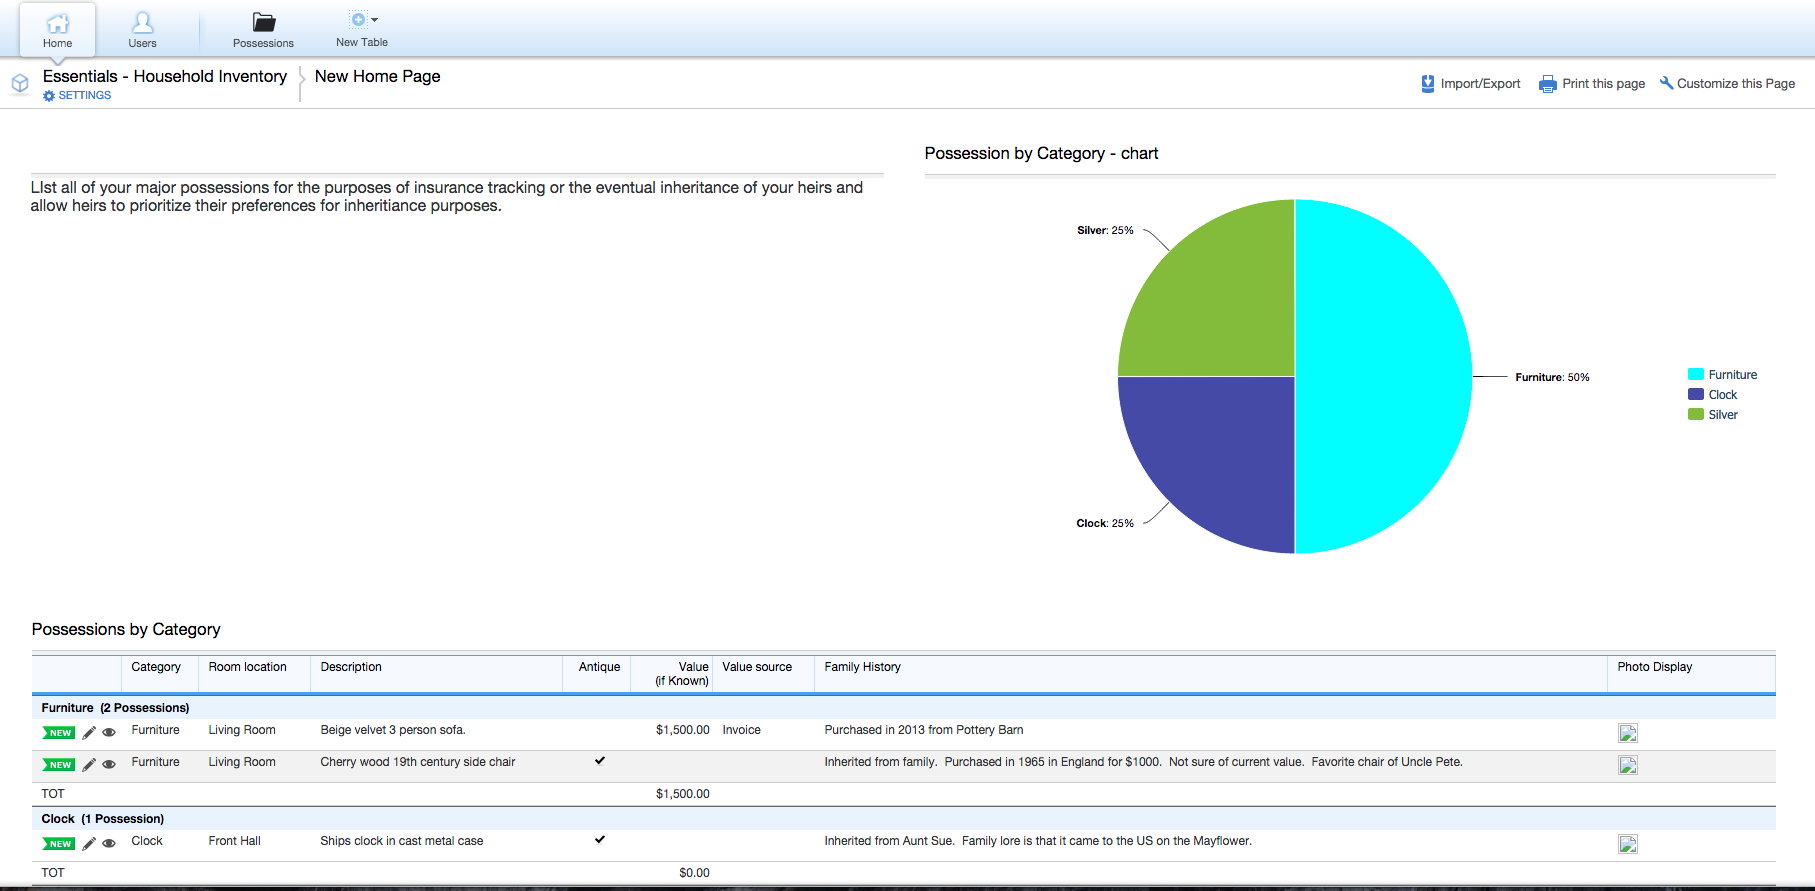The width and height of the screenshot is (1815, 891).
Task: Open the Users tab
Action: (142, 30)
